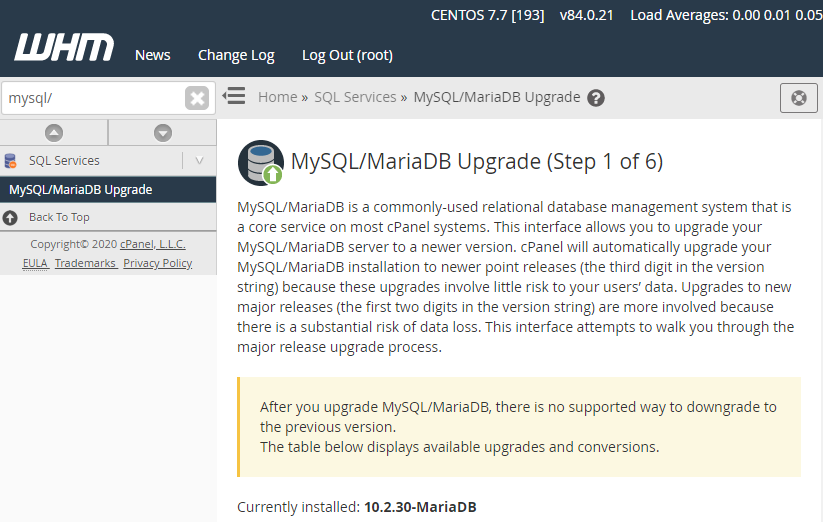Viewport: 823px width, 522px height.
Task: Collapse the SQL Services section chevron
Action: click(x=199, y=161)
